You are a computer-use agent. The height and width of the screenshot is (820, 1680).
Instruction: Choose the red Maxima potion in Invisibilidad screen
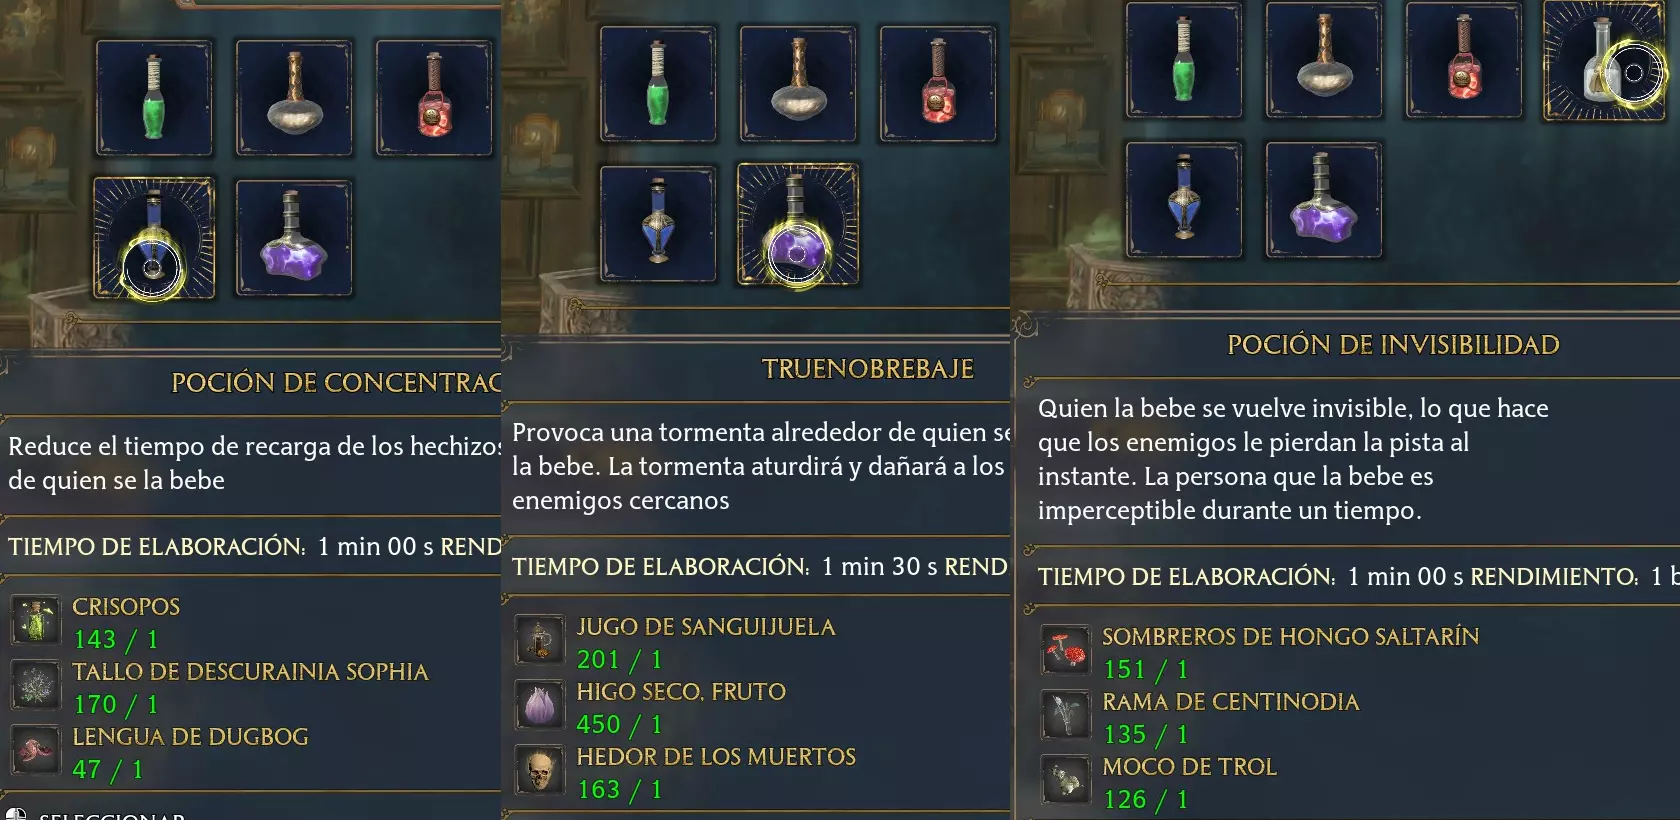click(x=1463, y=60)
